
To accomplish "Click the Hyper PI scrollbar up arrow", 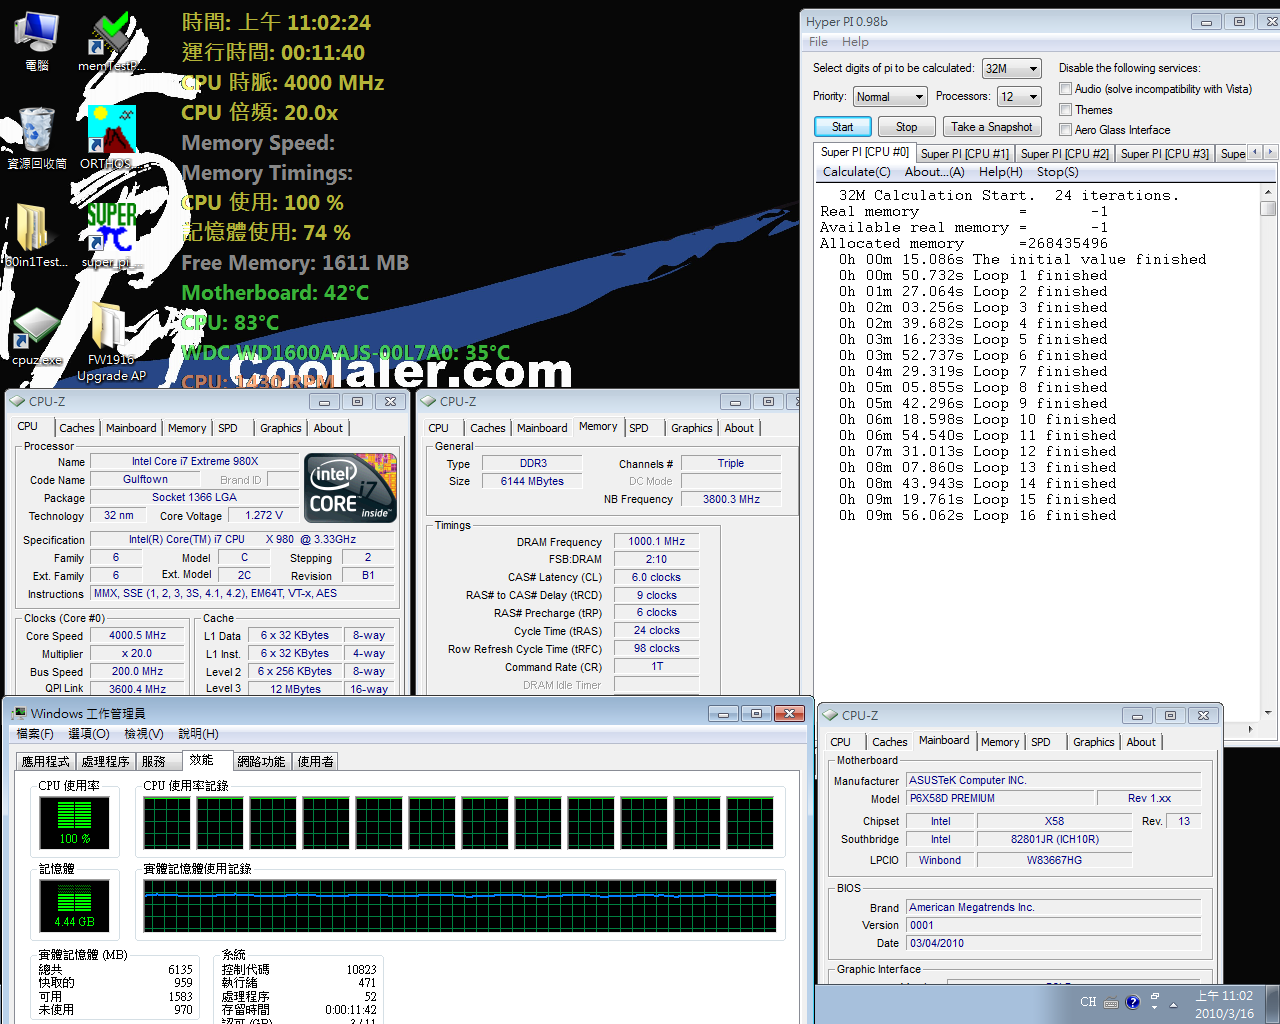I will [1268, 192].
